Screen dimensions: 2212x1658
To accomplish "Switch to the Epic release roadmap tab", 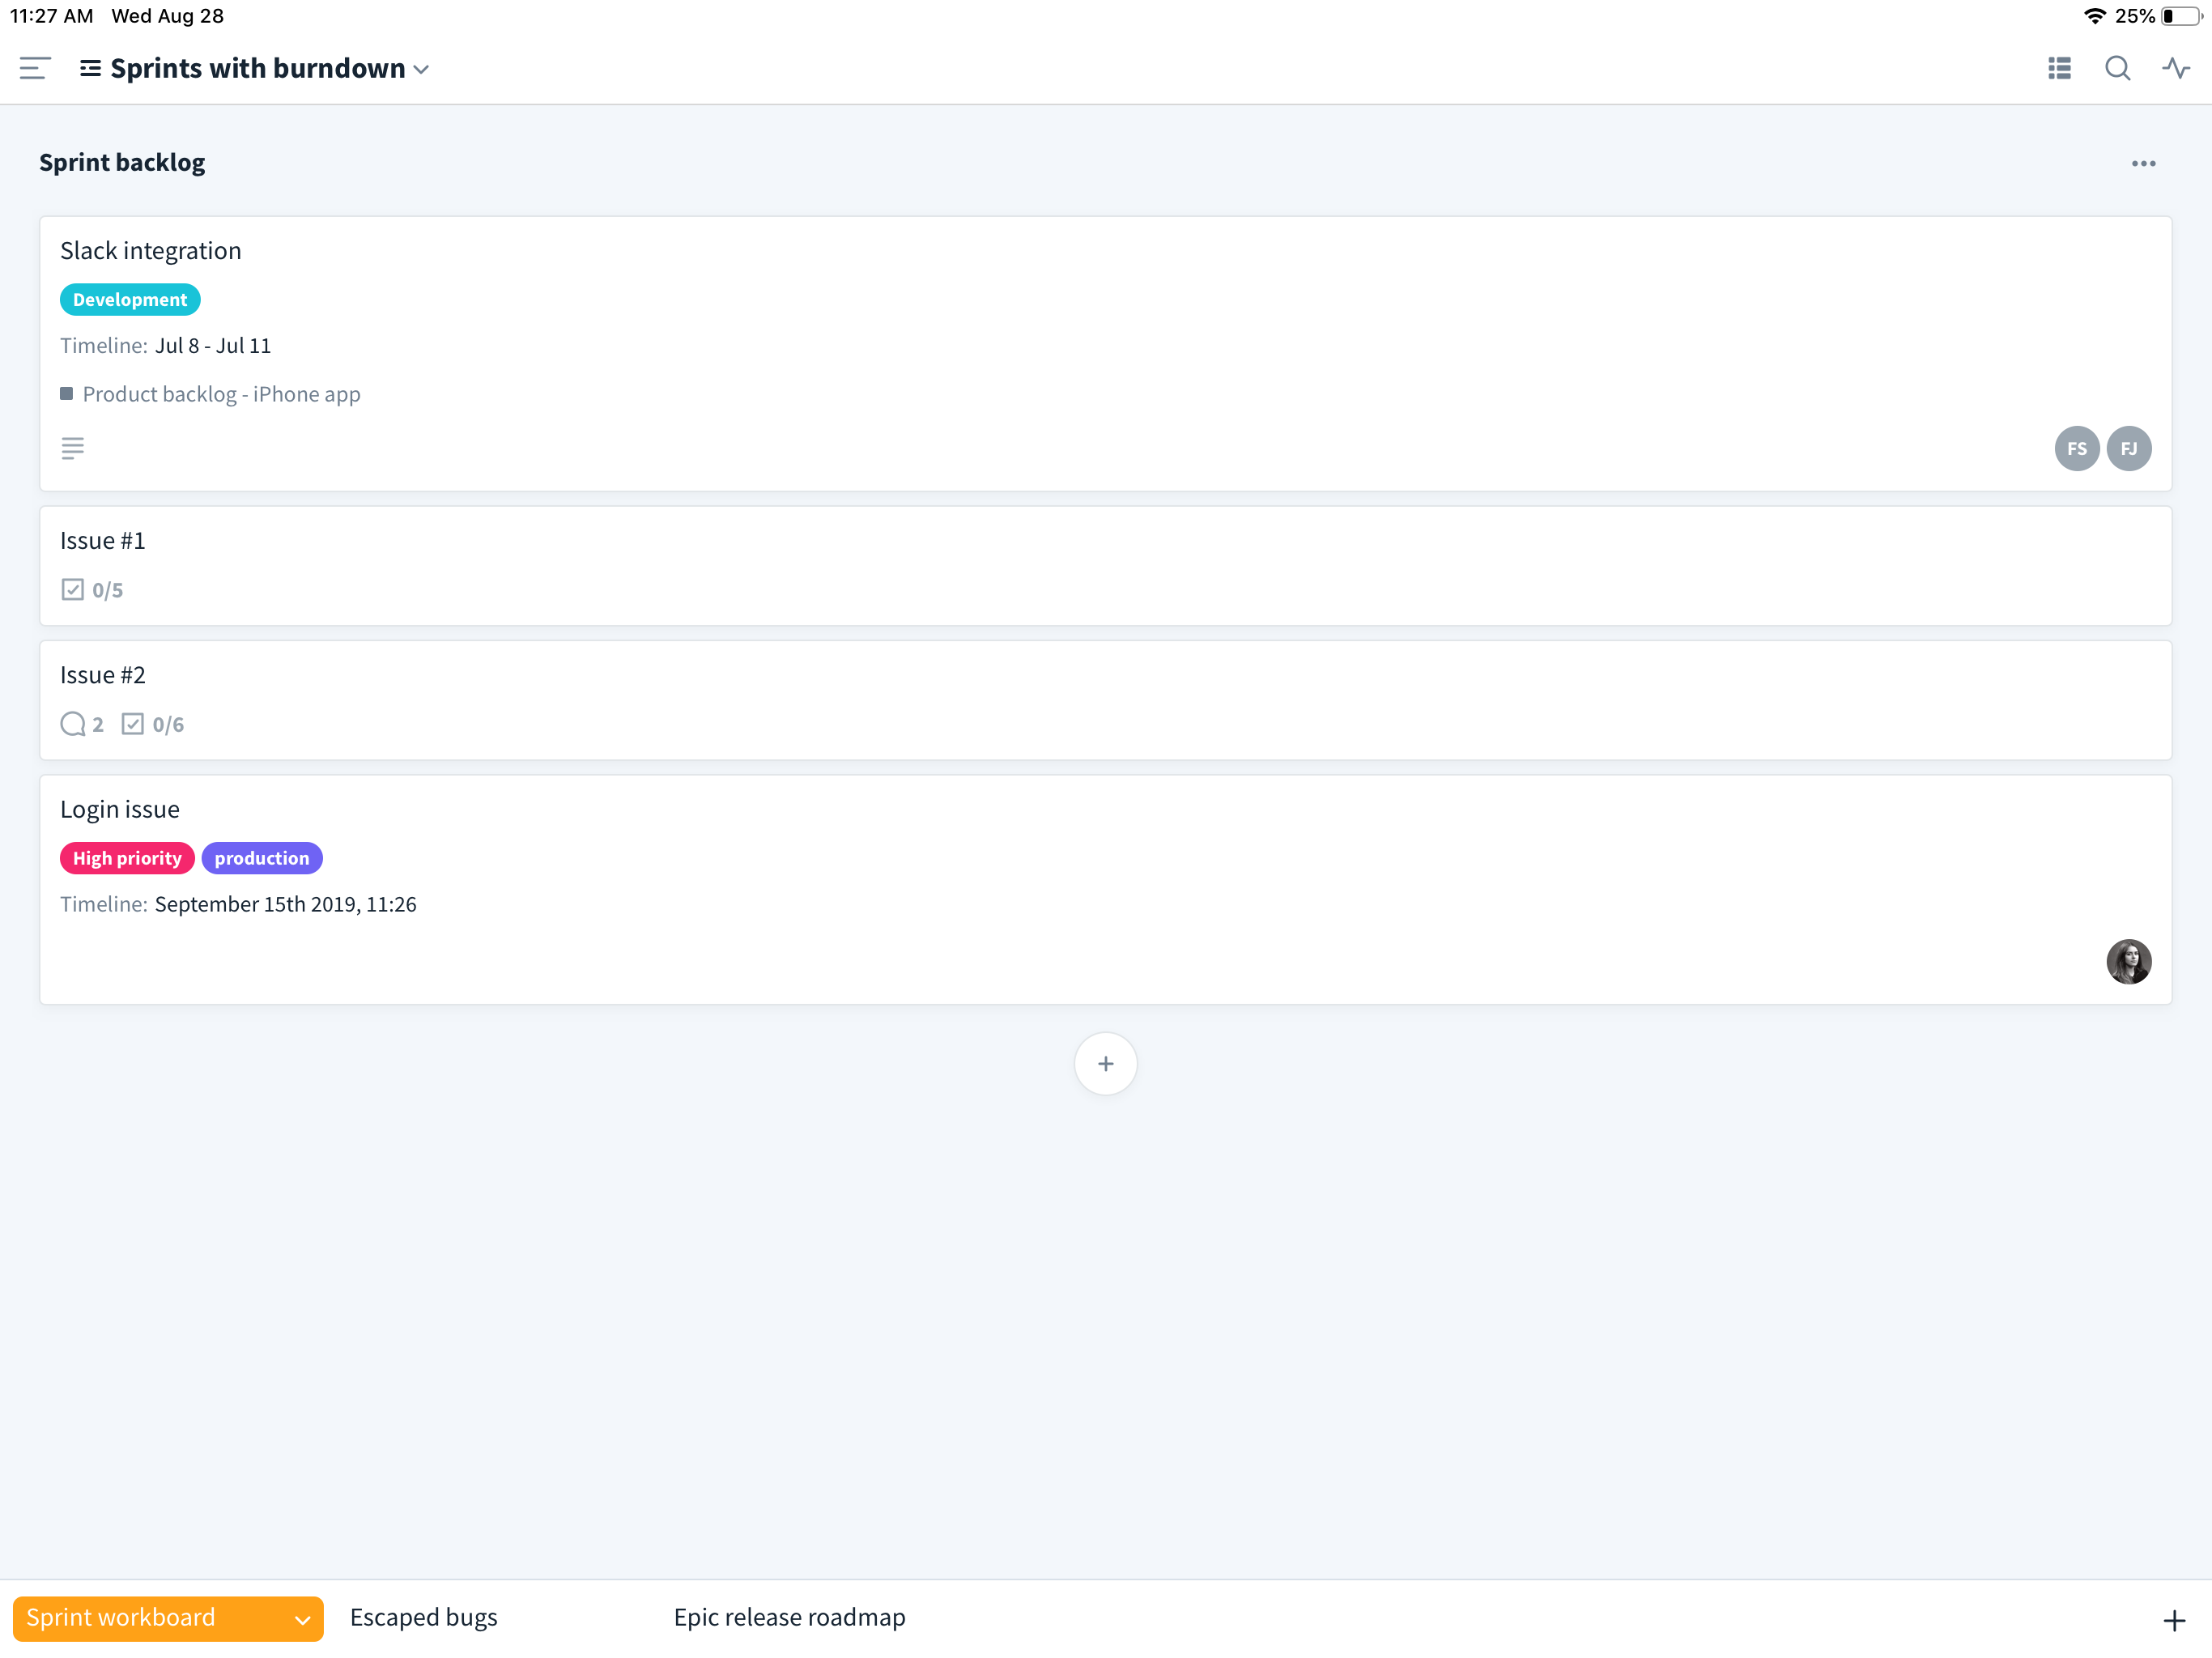I will (x=788, y=1617).
